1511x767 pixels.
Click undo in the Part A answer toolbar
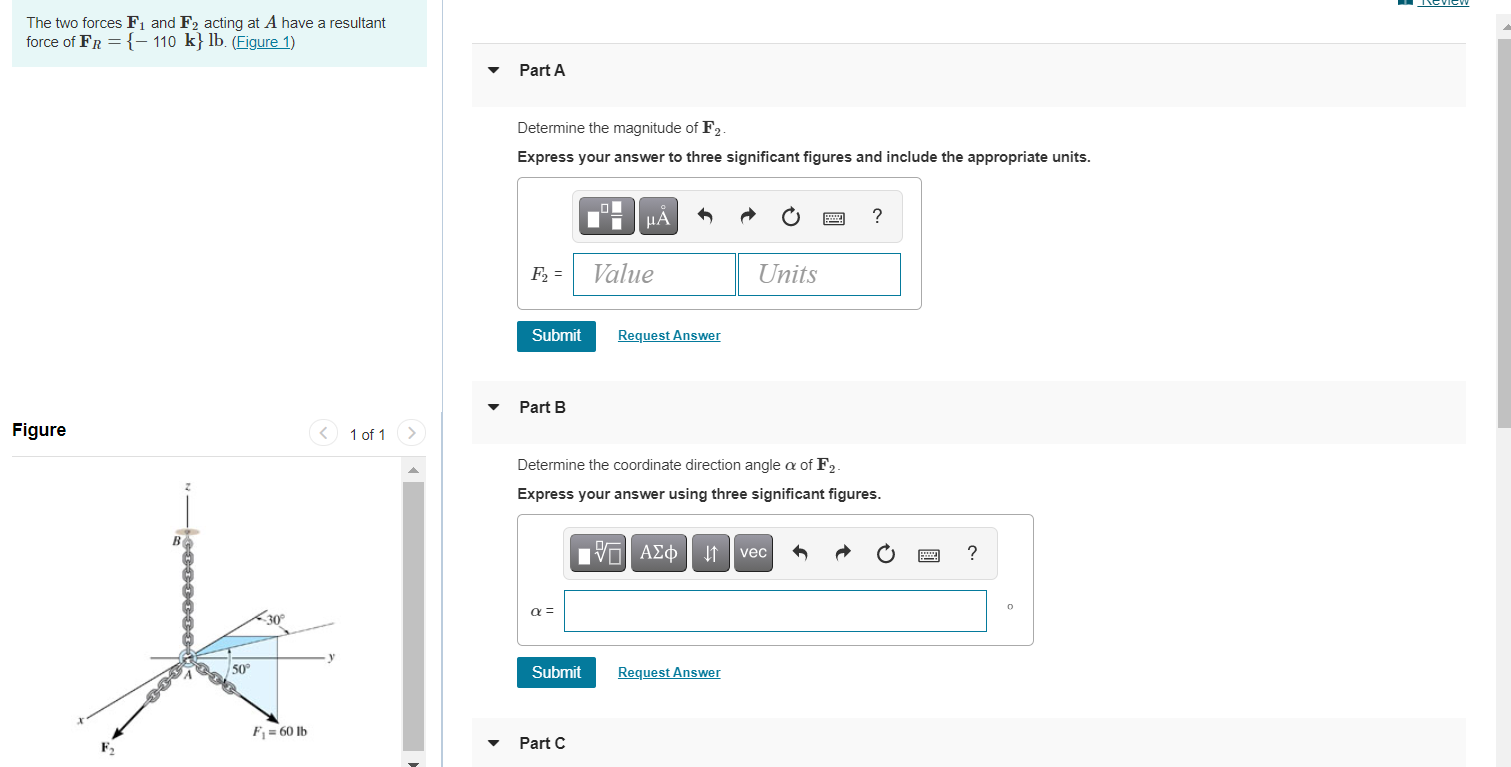click(x=705, y=216)
